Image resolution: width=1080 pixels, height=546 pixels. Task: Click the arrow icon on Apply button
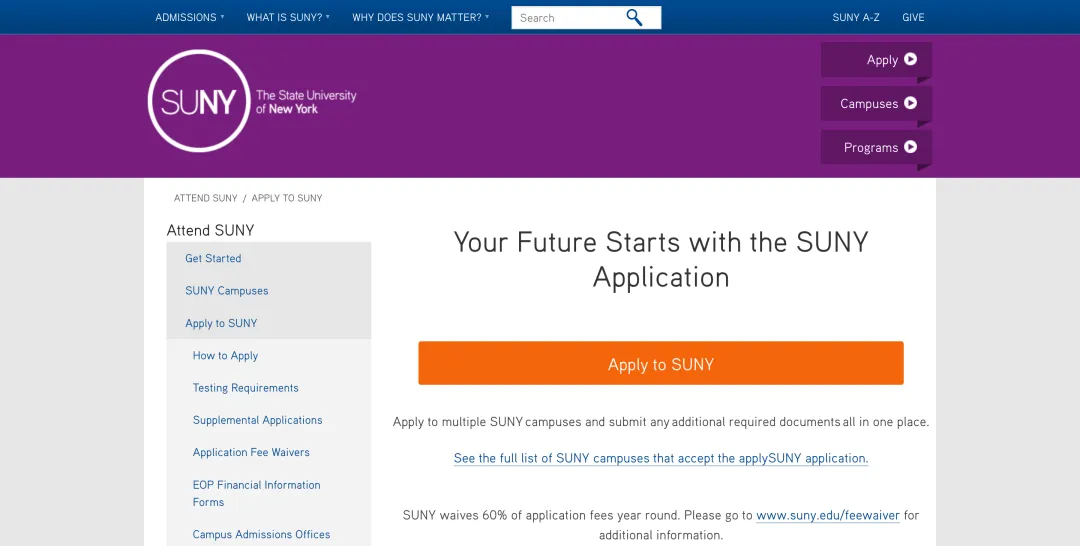(x=910, y=59)
